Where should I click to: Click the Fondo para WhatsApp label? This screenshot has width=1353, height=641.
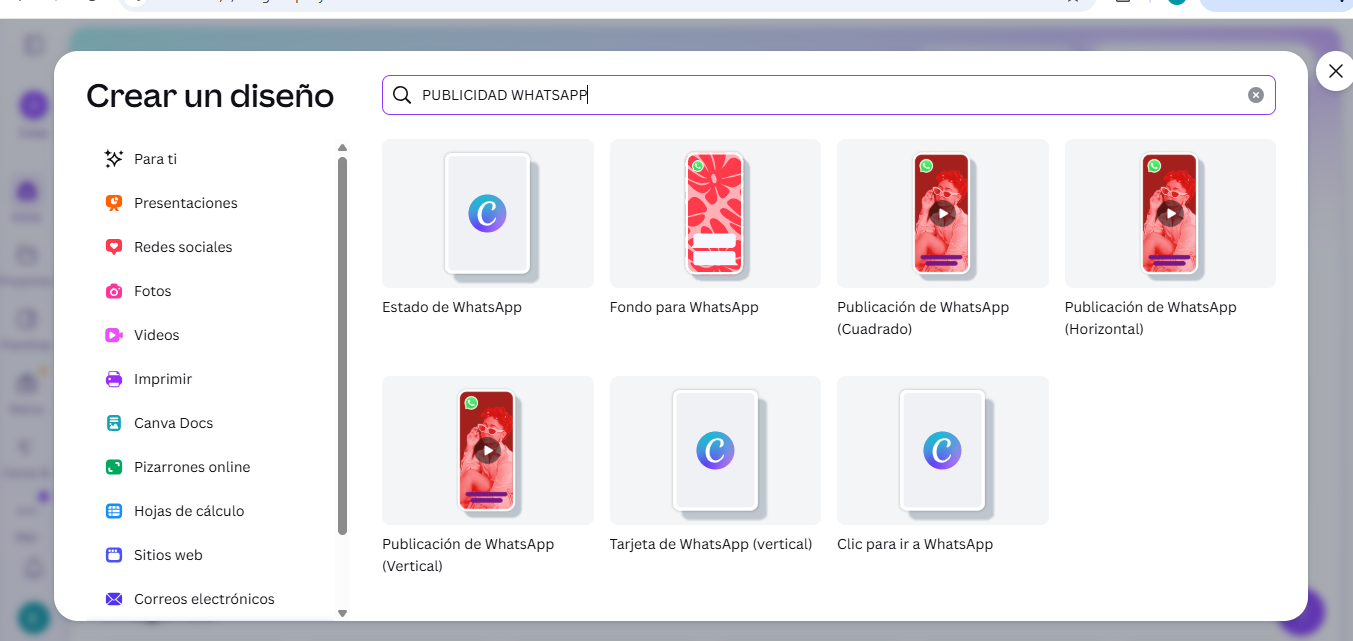click(684, 307)
